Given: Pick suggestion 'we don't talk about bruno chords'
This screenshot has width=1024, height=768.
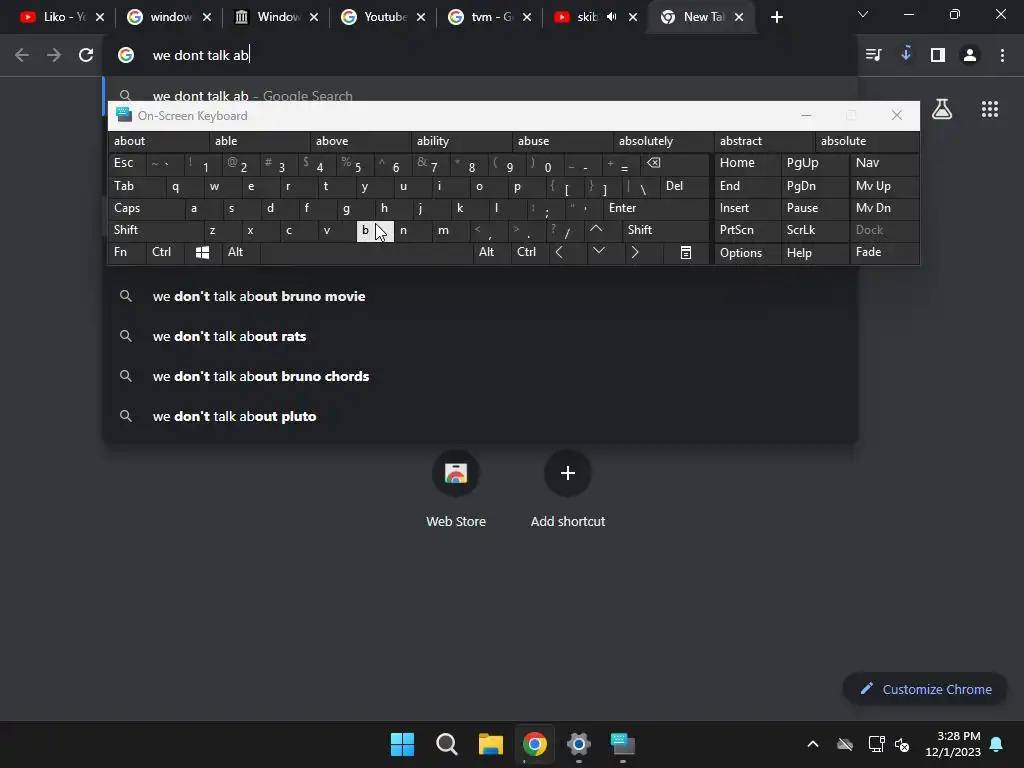Looking at the screenshot, I should point(481,376).
